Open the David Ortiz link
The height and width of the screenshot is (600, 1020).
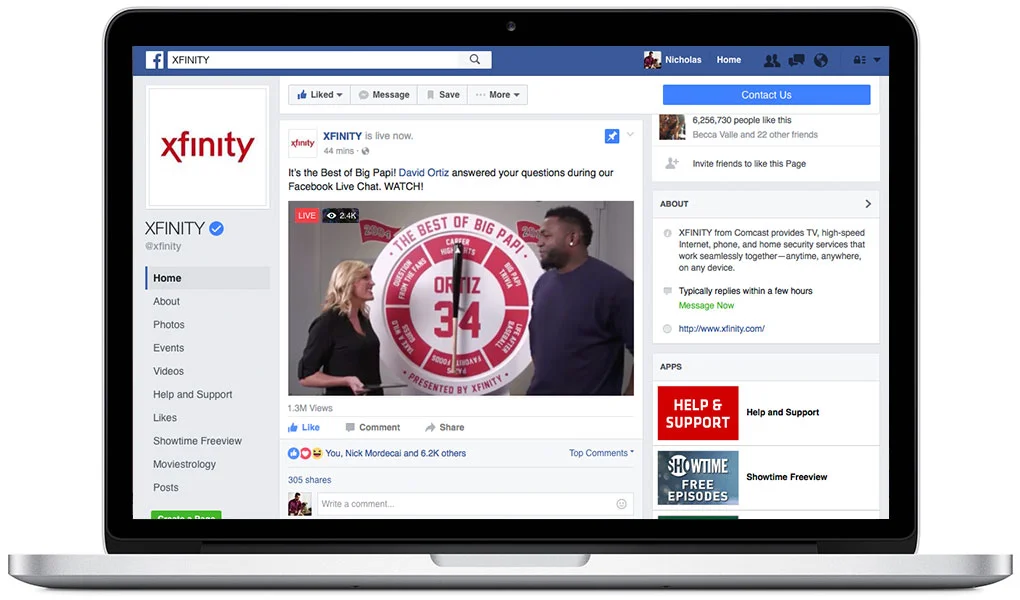(x=423, y=172)
